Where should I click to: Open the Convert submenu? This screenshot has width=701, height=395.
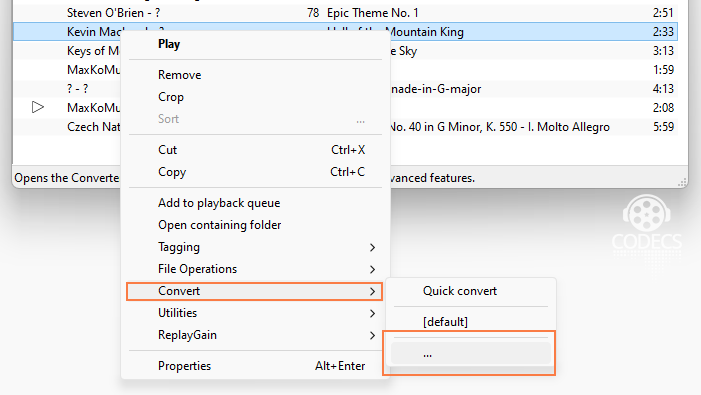pyautogui.click(x=255, y=291)
